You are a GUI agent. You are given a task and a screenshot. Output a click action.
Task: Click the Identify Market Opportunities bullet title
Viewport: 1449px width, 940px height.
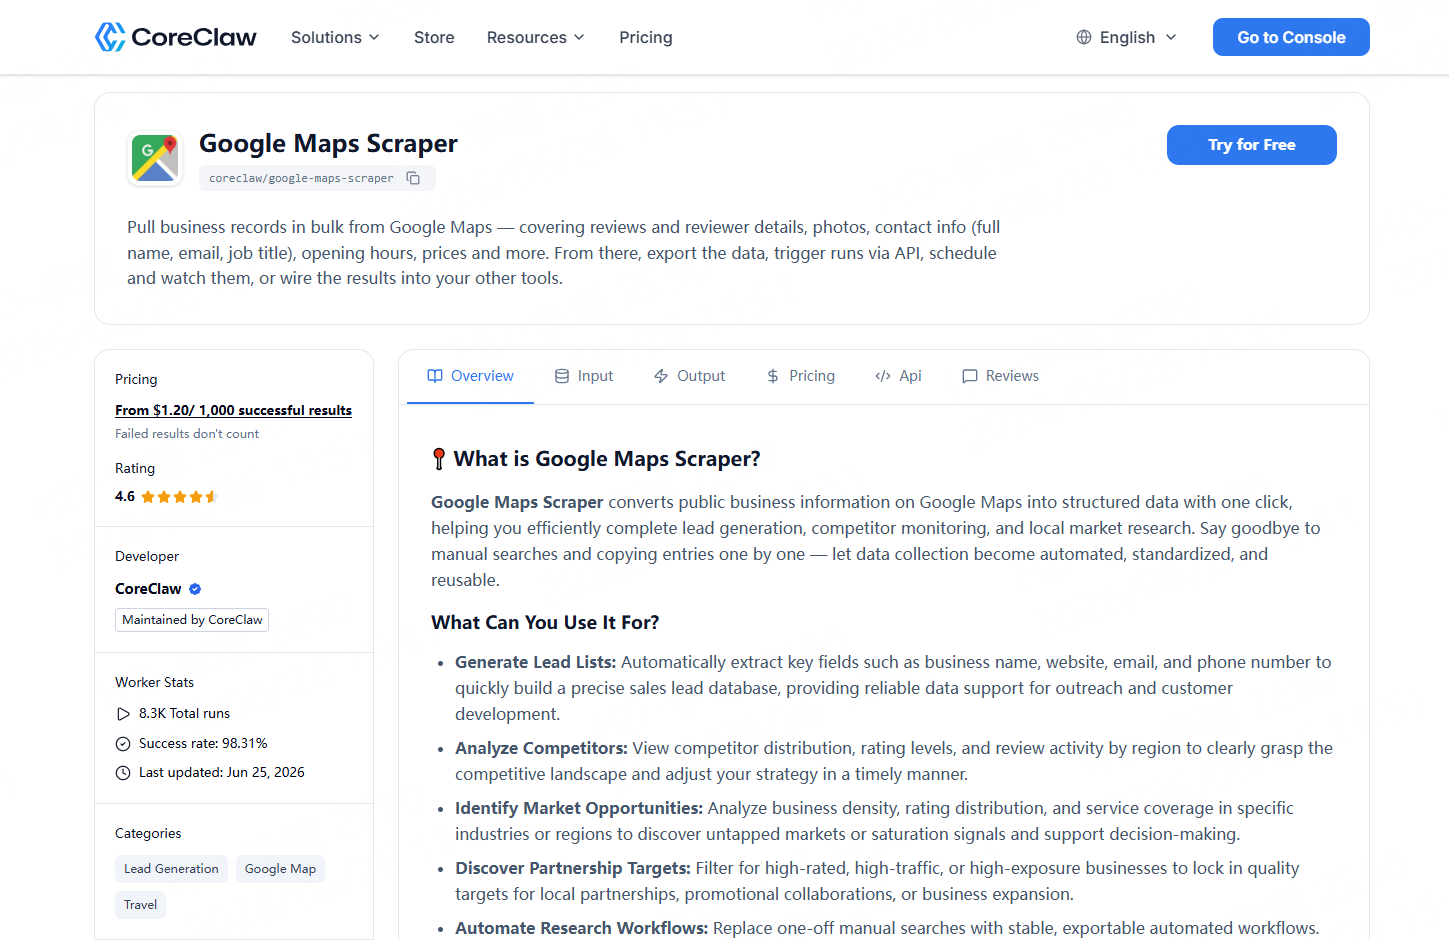579,808
